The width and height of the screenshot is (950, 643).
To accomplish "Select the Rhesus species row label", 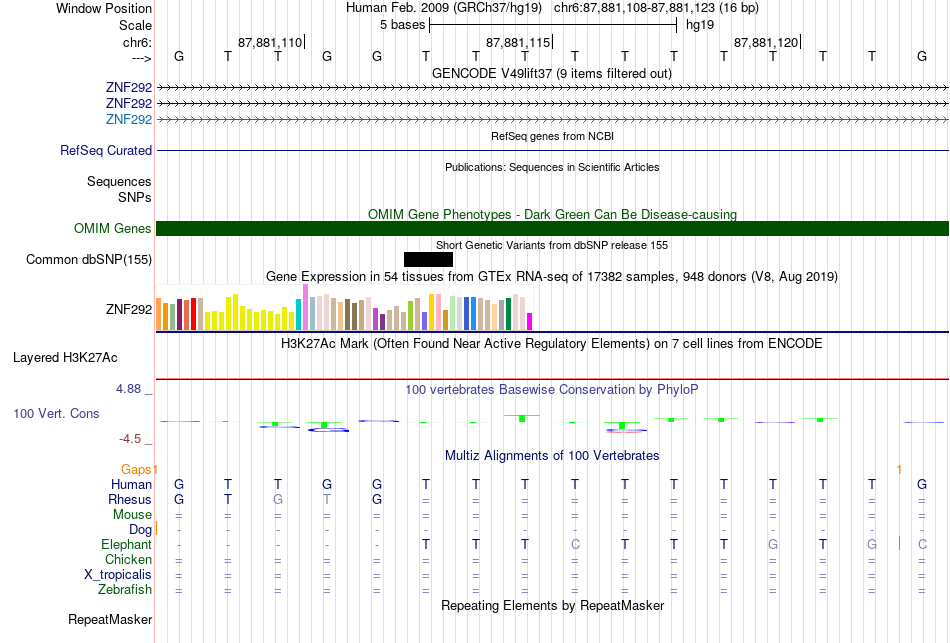I will (130, 499).
